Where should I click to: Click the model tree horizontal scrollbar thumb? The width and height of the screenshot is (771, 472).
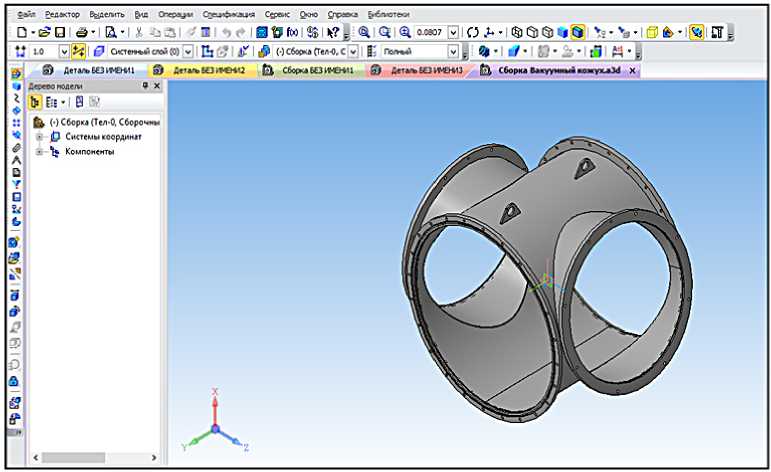point(73,458)
